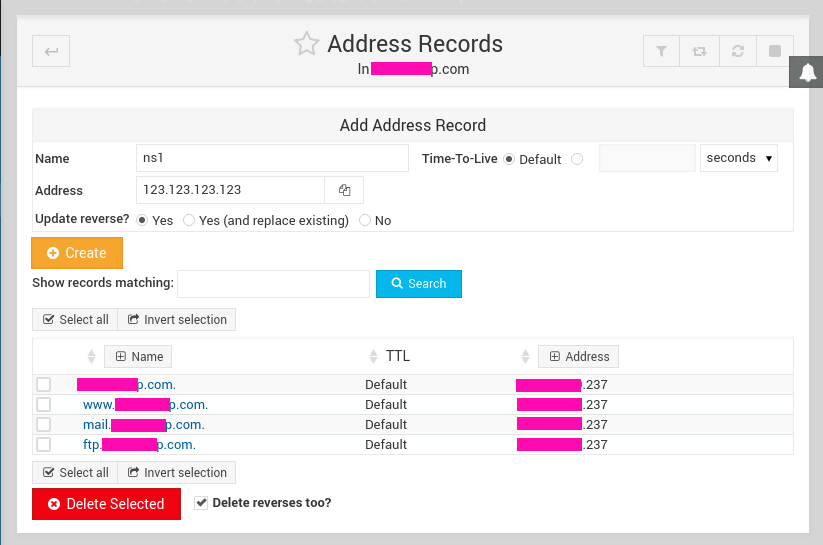823x545 pixels.
Task: Click the square stop icon in header
Action: point(775,52)
